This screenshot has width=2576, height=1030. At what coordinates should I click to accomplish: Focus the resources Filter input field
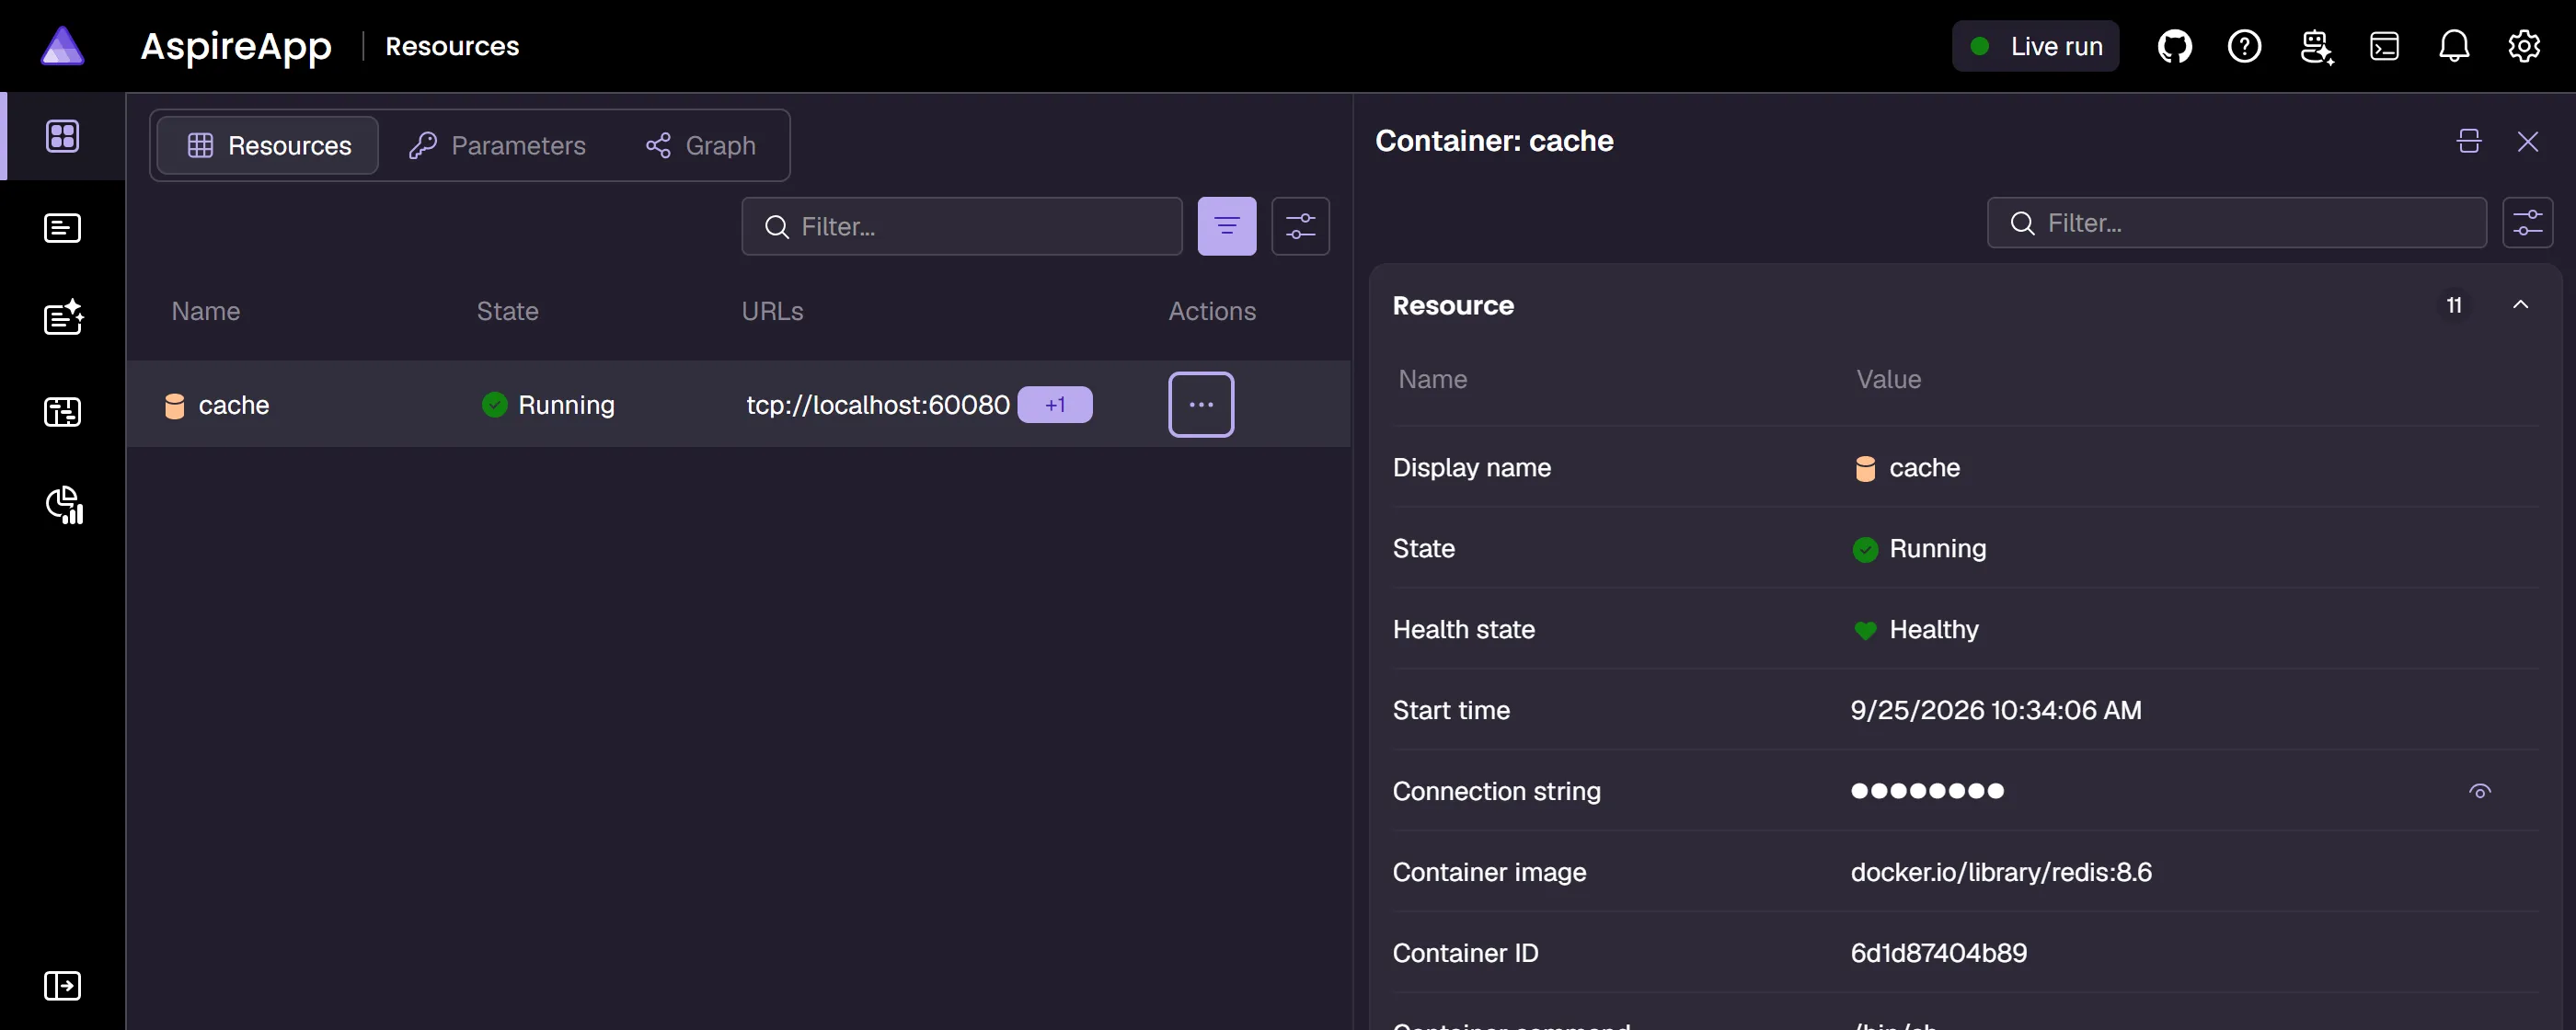tap(962, 226)
